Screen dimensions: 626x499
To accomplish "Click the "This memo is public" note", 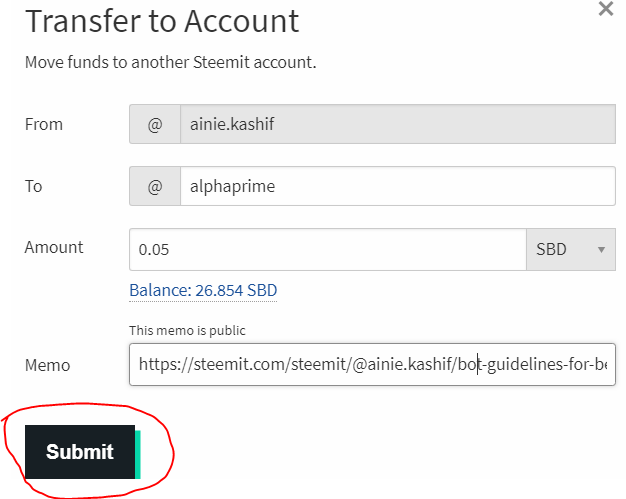I will pos(187,331).
